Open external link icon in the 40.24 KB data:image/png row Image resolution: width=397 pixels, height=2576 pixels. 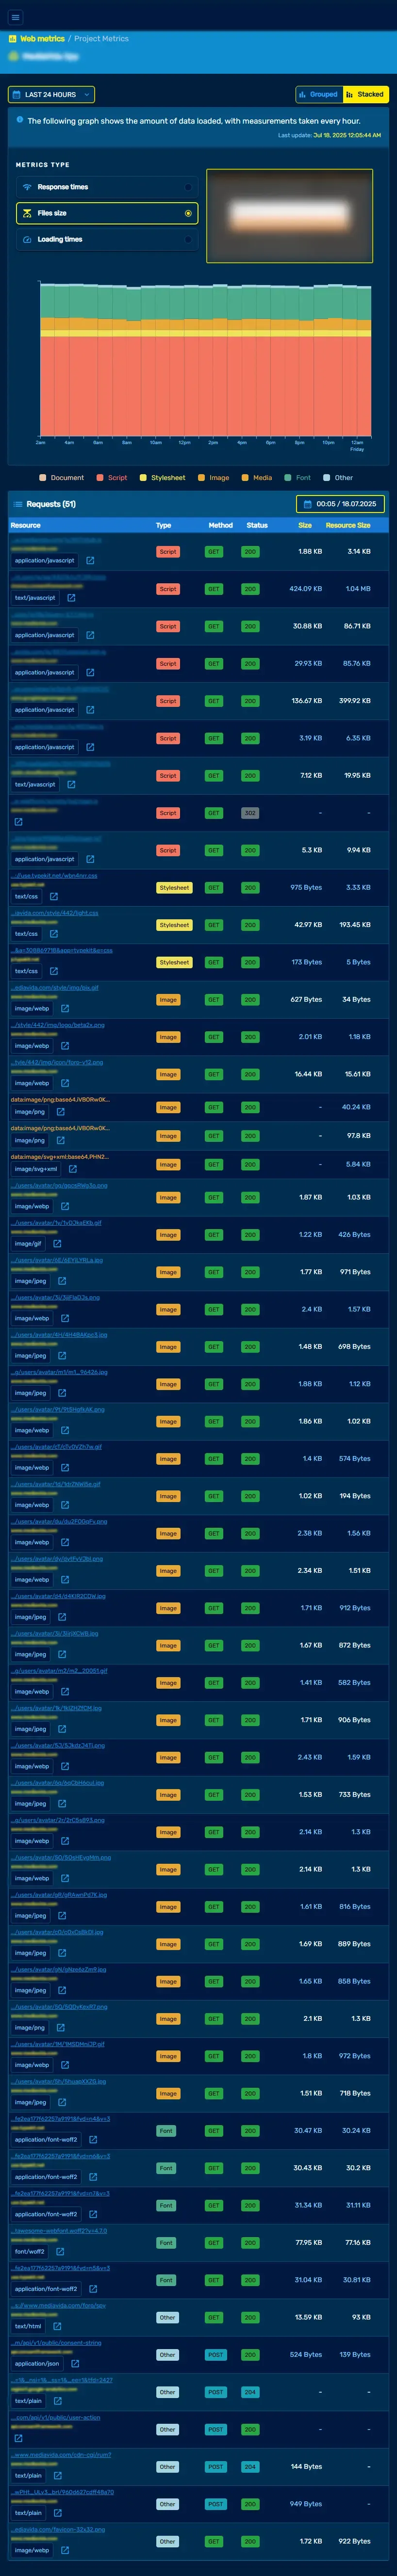click(60, 1112)
